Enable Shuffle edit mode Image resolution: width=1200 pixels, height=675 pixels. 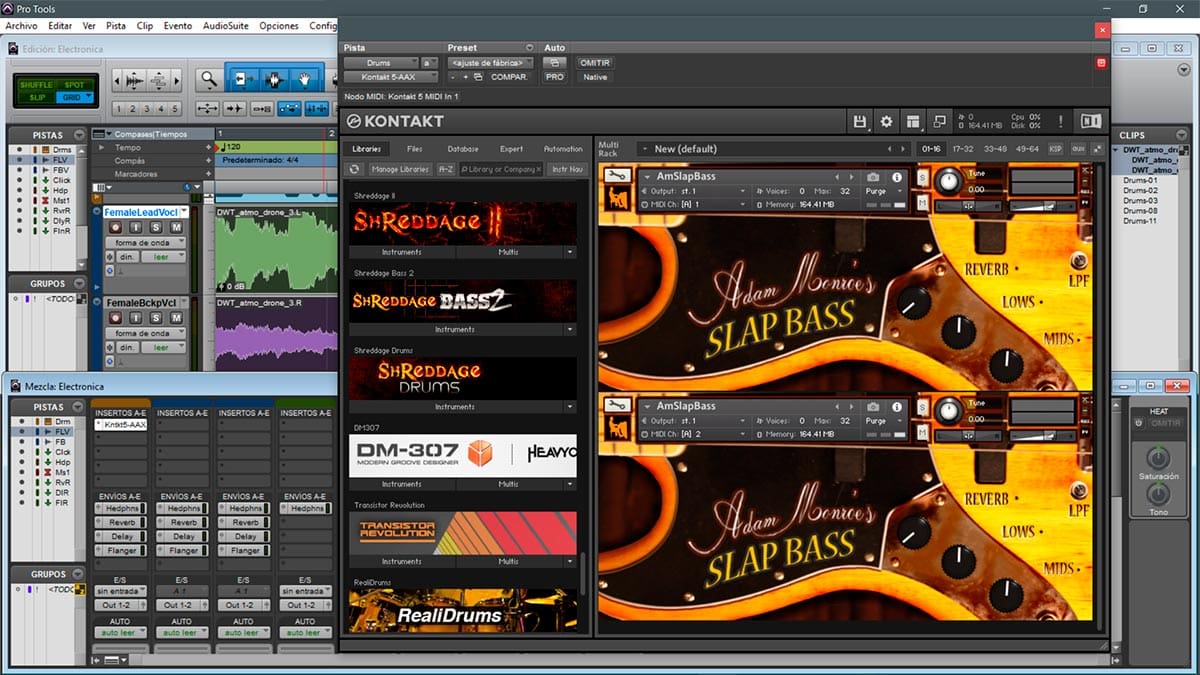pyautogui.click(x=36, y=84)
